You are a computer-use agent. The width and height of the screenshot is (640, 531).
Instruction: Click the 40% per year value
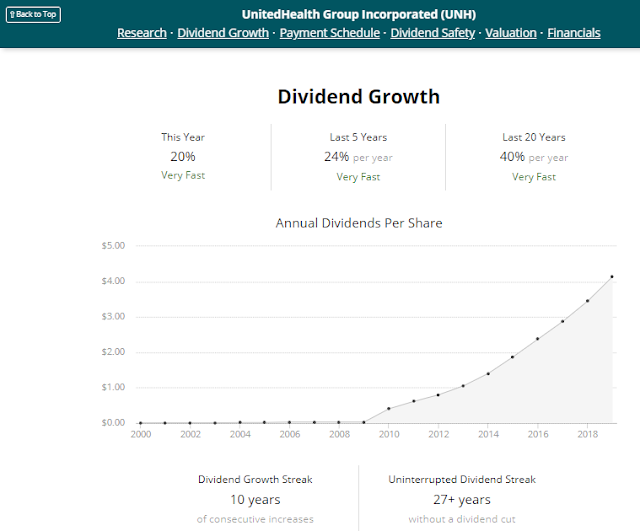[x=534, y=157]
